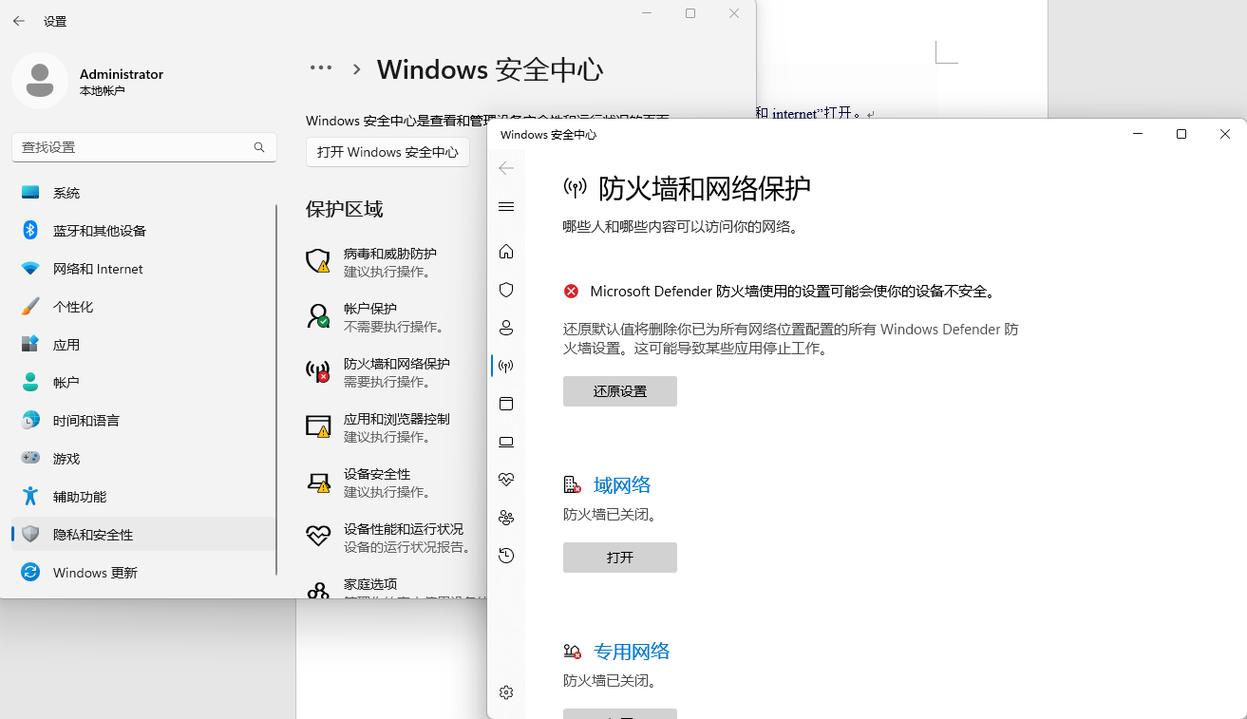Open 病毒和威胁防护 shield icon in Security sidebar
Viewport: 1247px width, 719px height.
[506, 289]
